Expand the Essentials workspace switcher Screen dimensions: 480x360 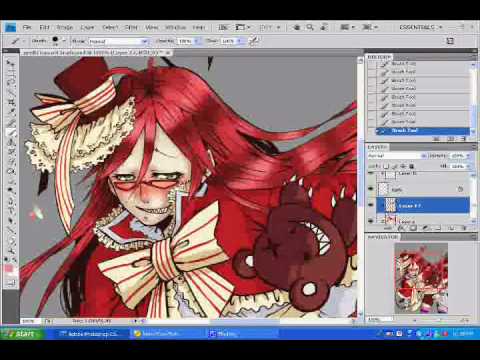click(x=420, y=27)
